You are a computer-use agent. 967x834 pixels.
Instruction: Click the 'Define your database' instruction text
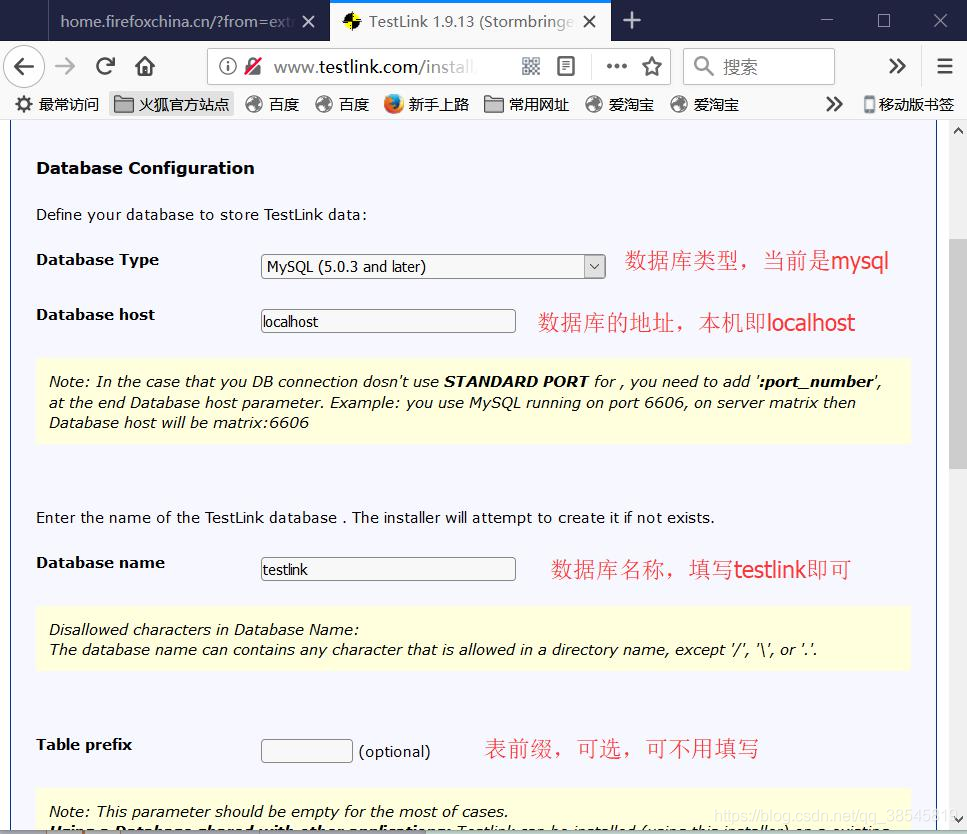[202, 215]
